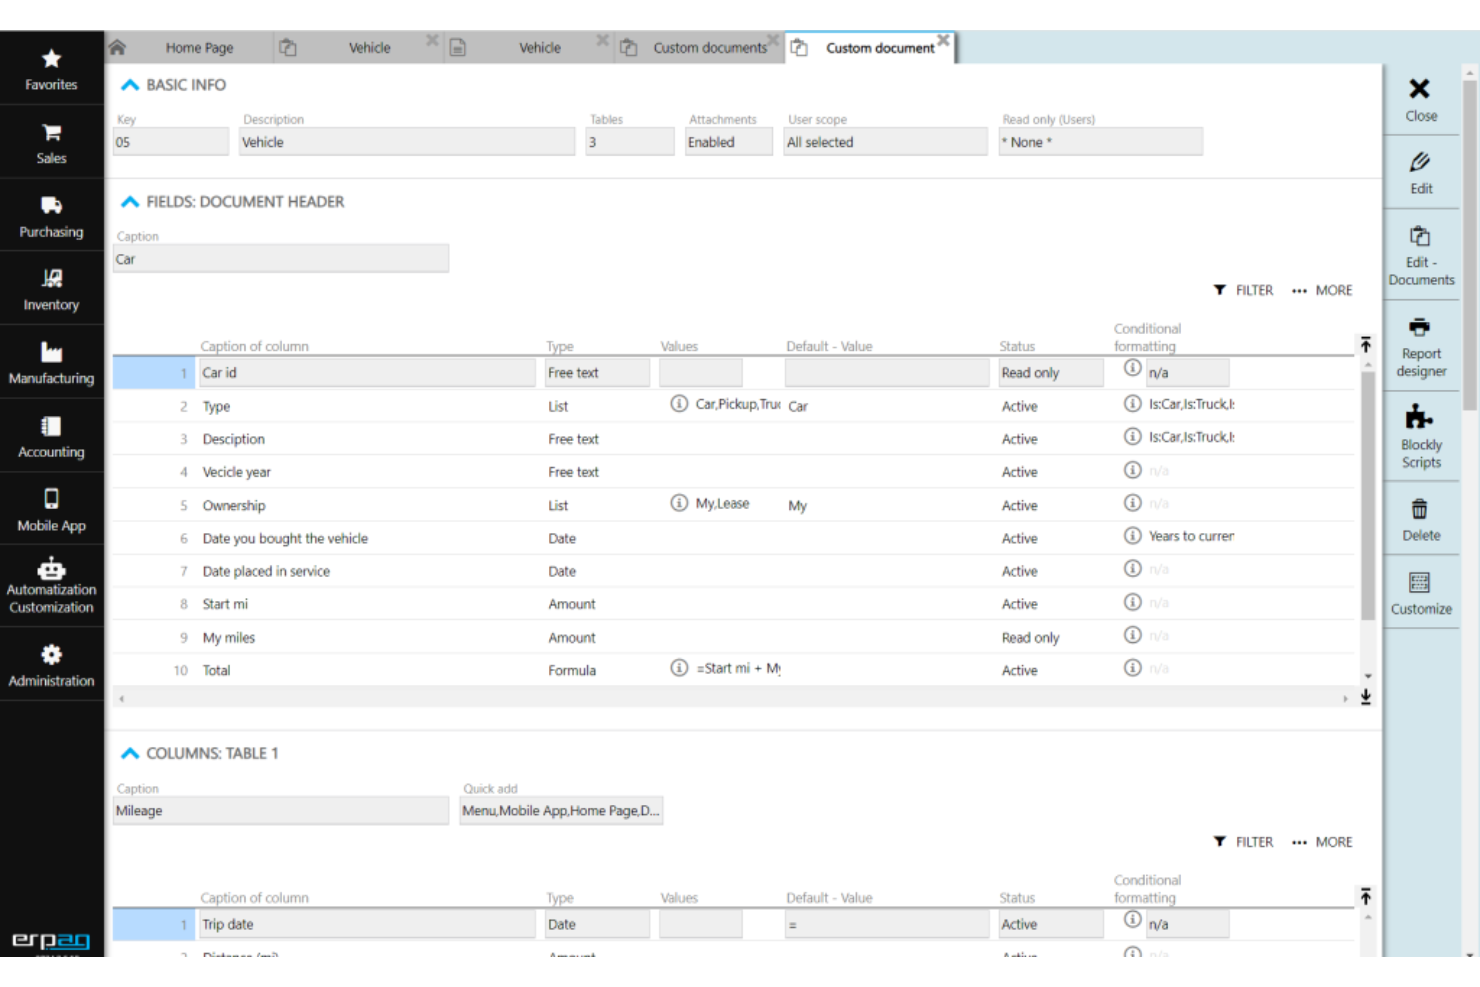The width and height of the screenshot is (1480, 987).
Task: Select the Total formula row
Action: click(x=733, y=670)
